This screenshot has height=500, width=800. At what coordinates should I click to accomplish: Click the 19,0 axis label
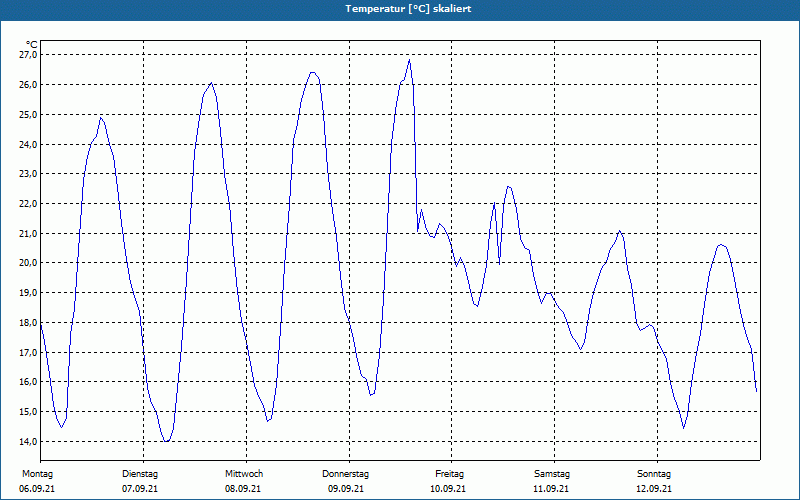(29, 293)
